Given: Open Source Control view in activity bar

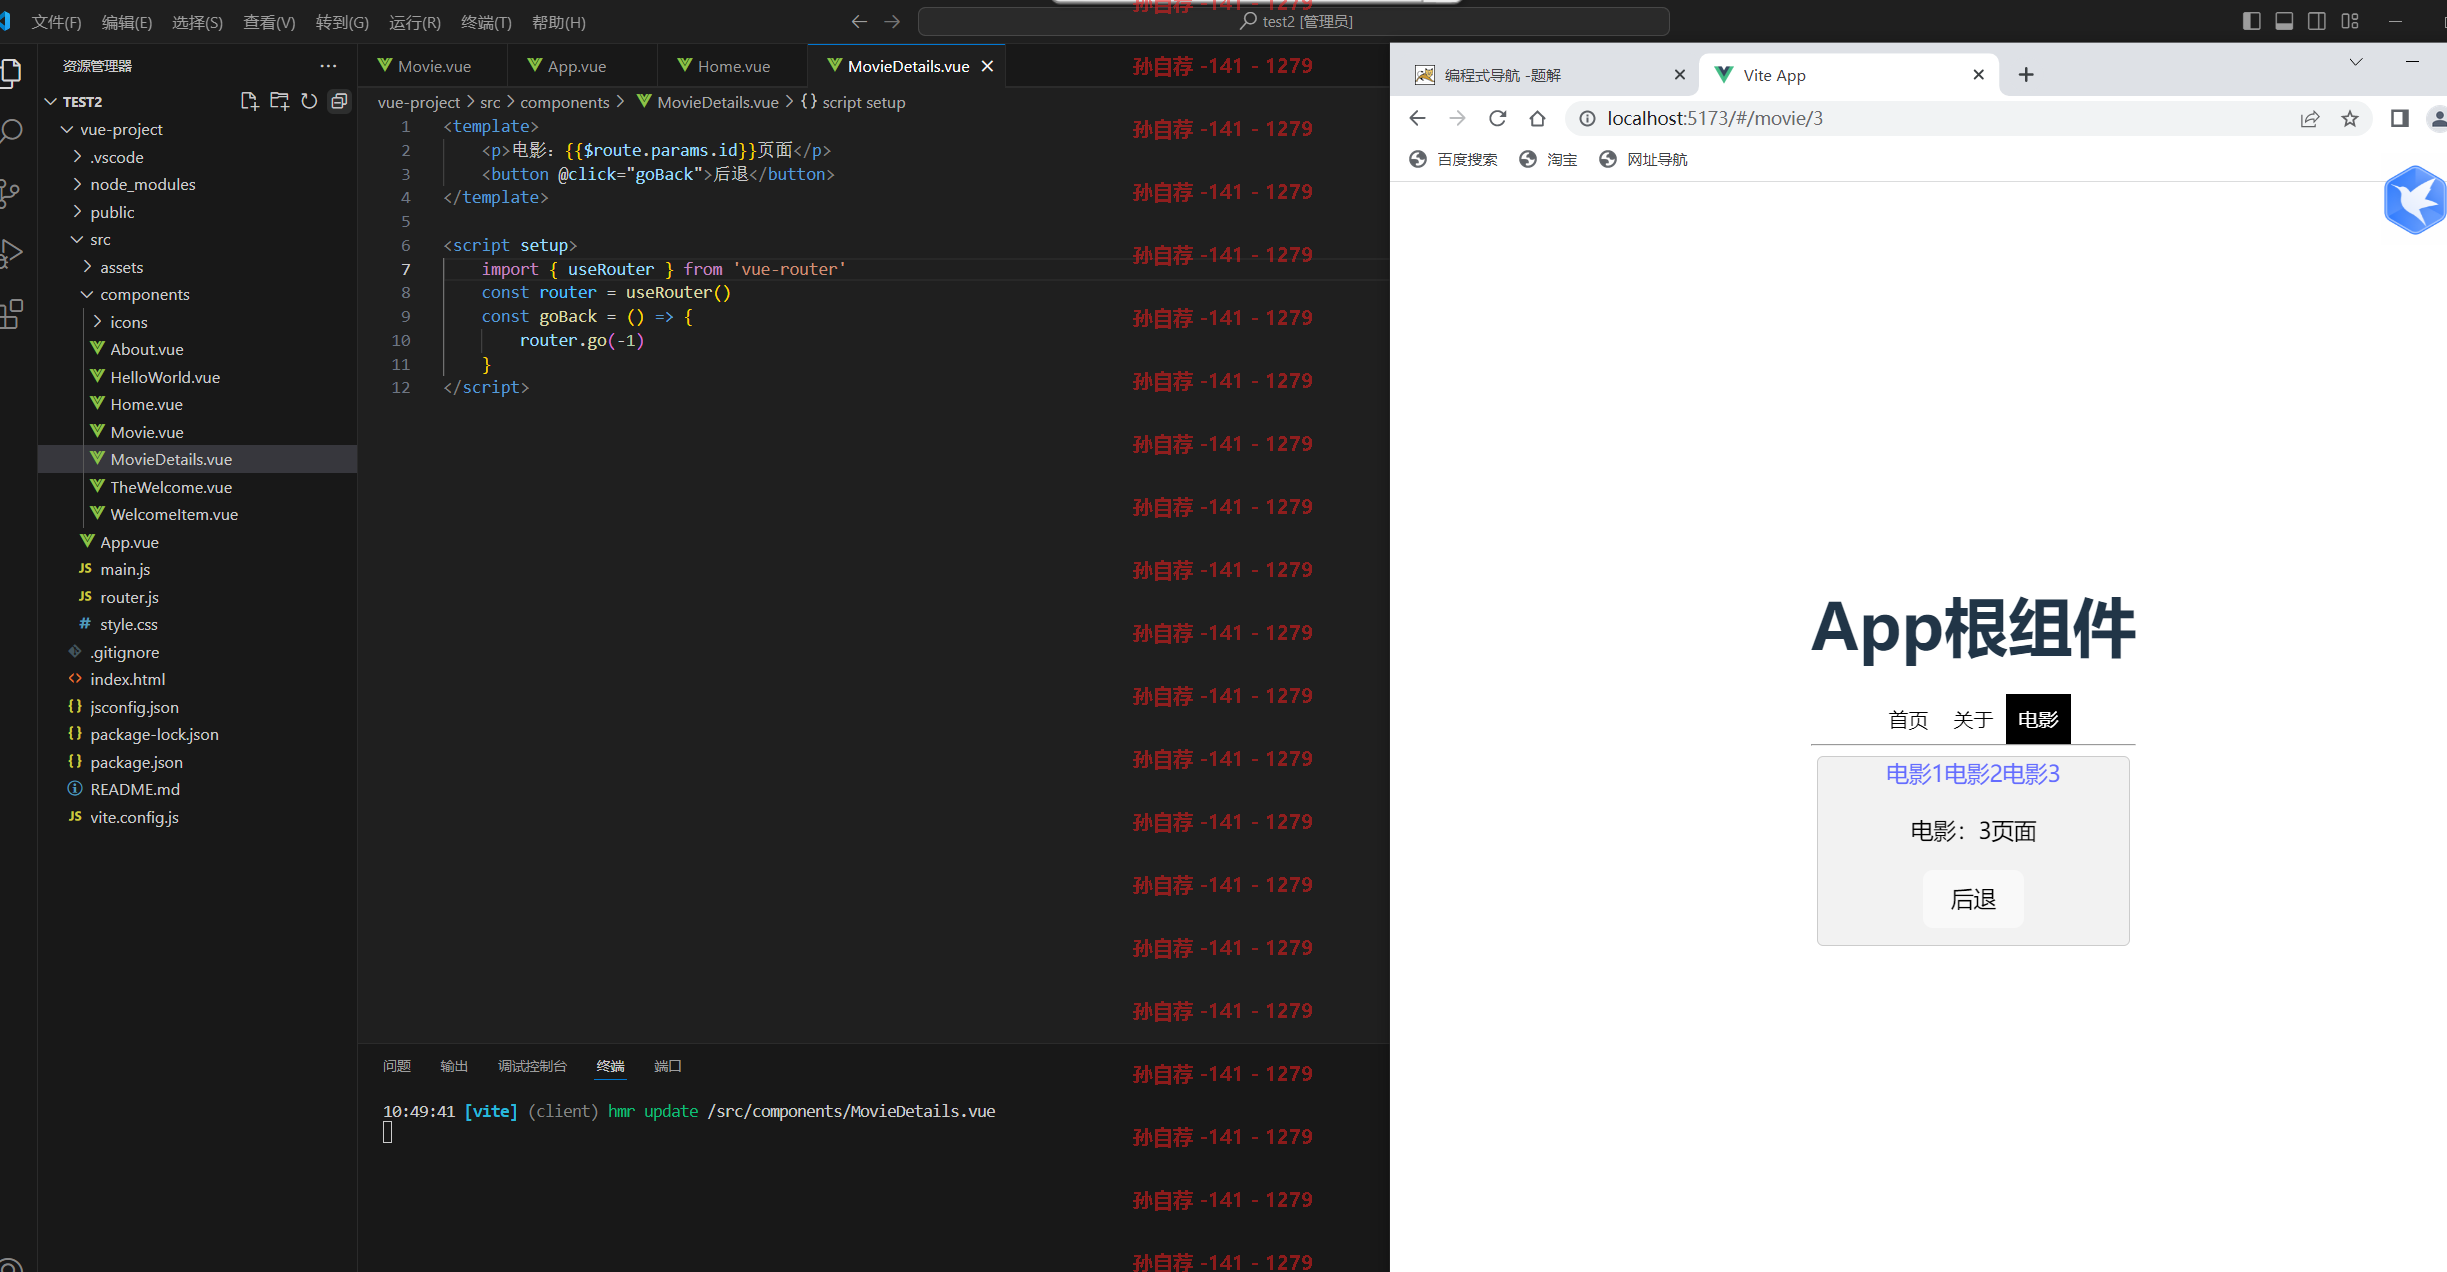Looking at the screenshot, I should tap(9, 193).
